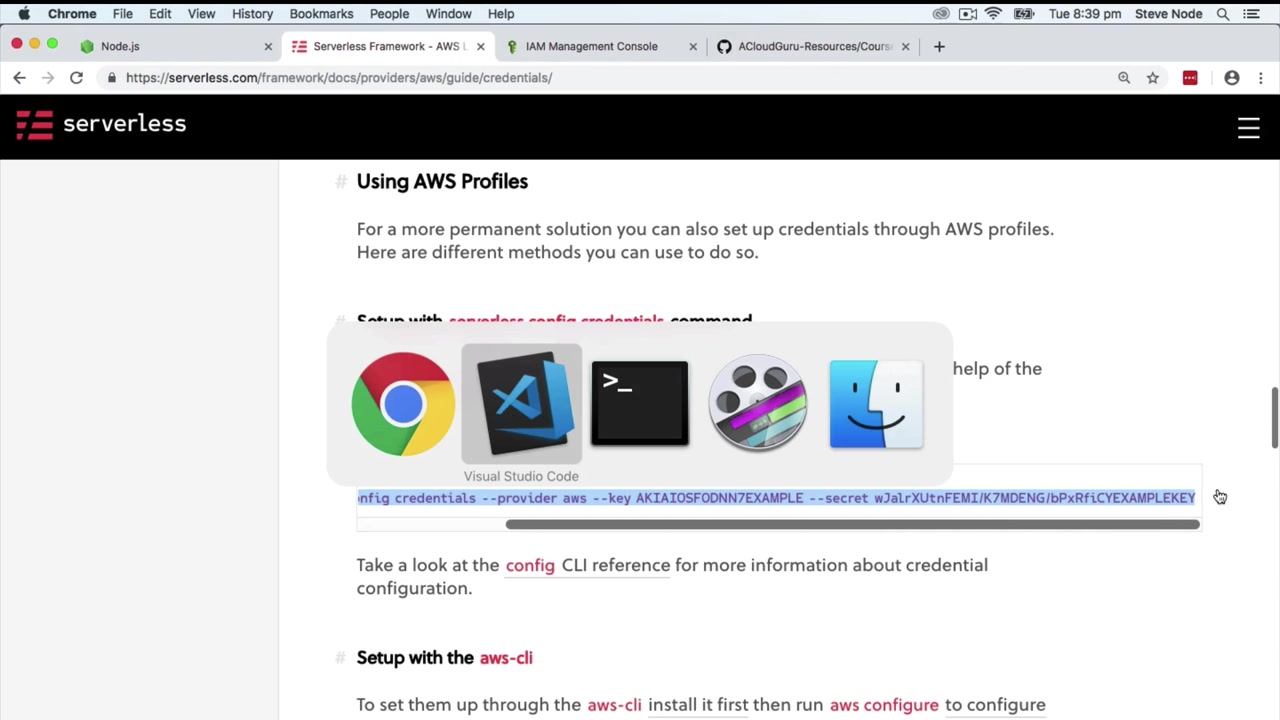Select Visual Studio Code in the app switcher
The height and width of the screenshot is (720, 1280).
click(521, 404)
